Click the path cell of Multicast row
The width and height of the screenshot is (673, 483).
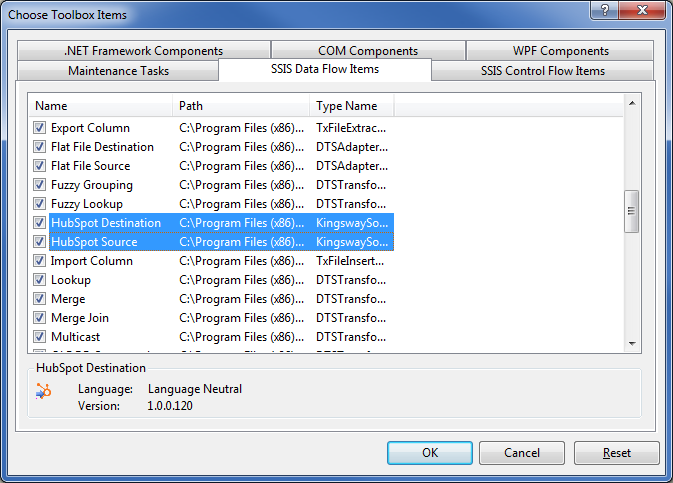pos(242,337)
